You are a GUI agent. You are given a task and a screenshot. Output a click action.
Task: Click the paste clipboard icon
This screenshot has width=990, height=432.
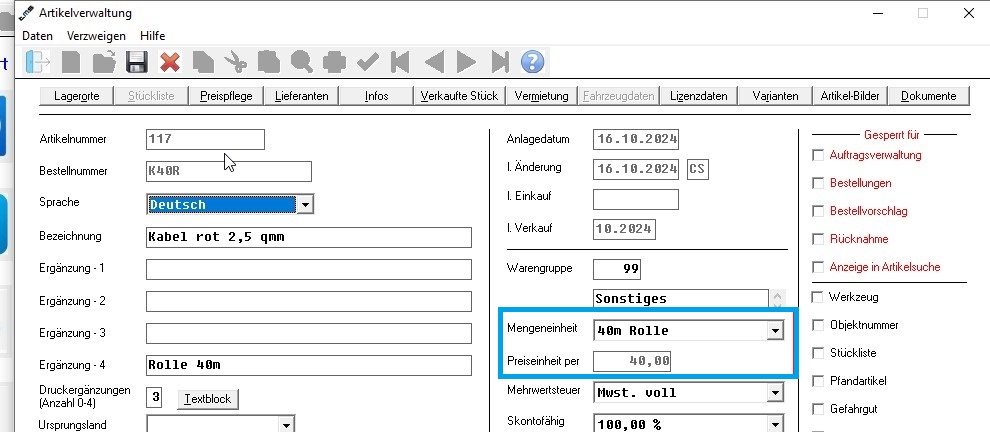coord(269,62)
